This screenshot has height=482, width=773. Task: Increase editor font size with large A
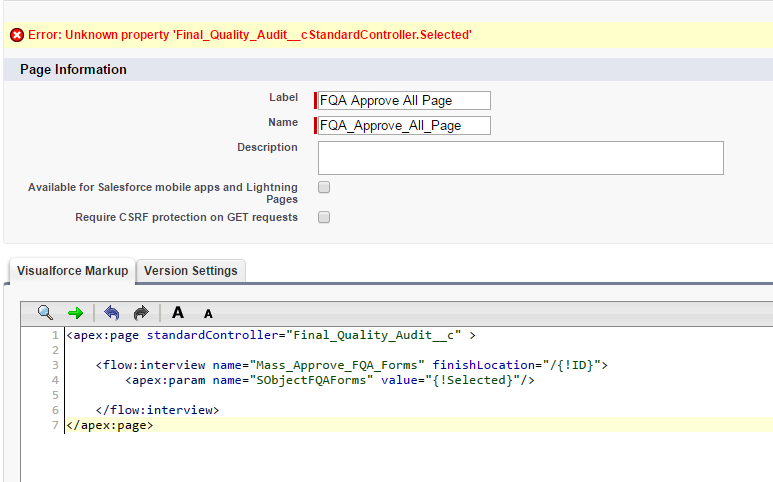[x=178, y=313]
